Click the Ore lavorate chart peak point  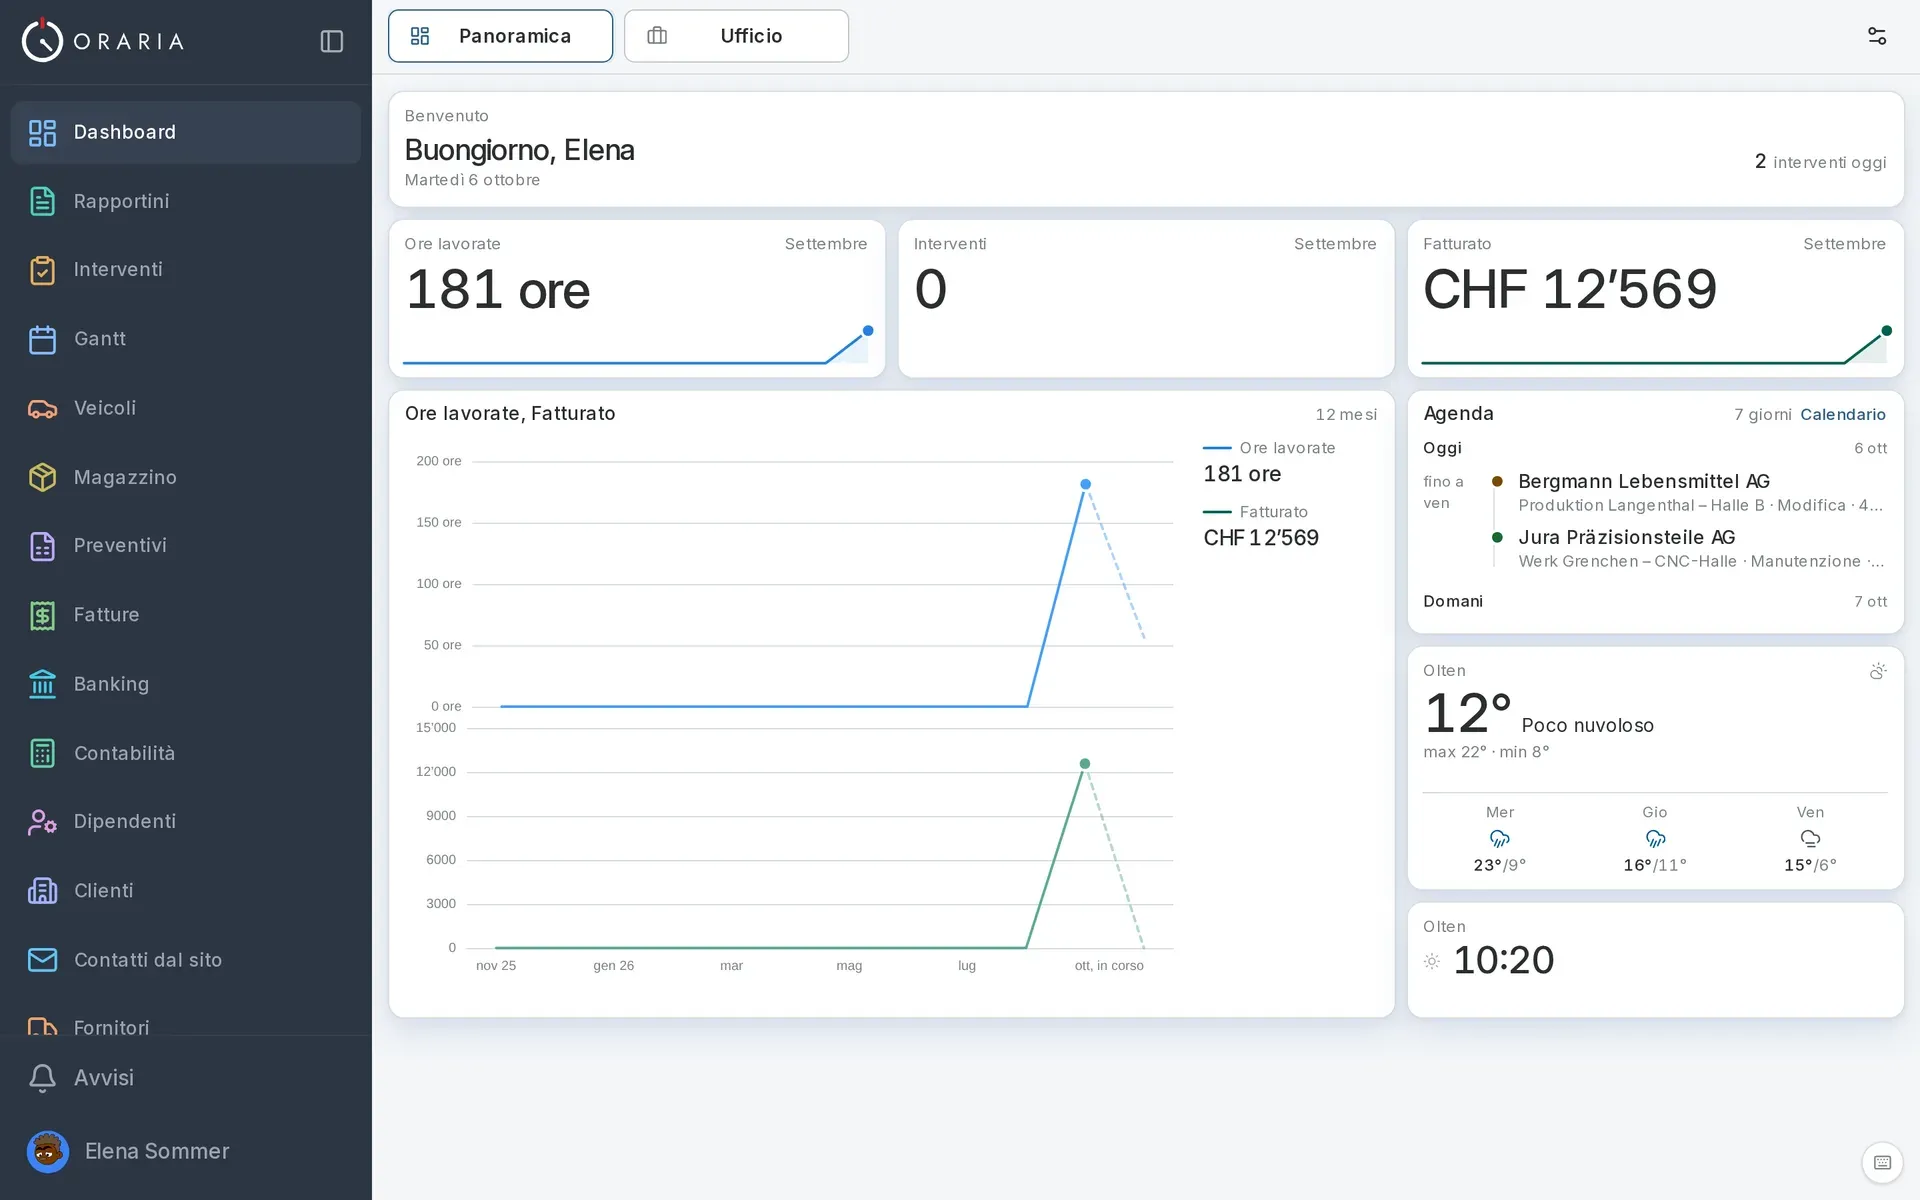[1085, 484]
